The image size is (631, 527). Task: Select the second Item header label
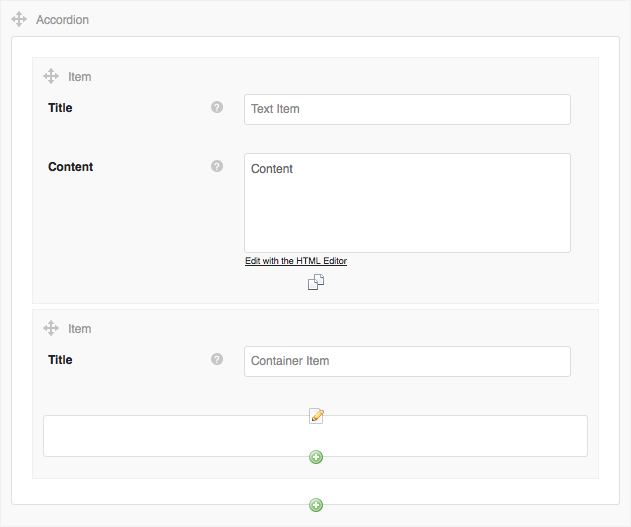[80, 329]
